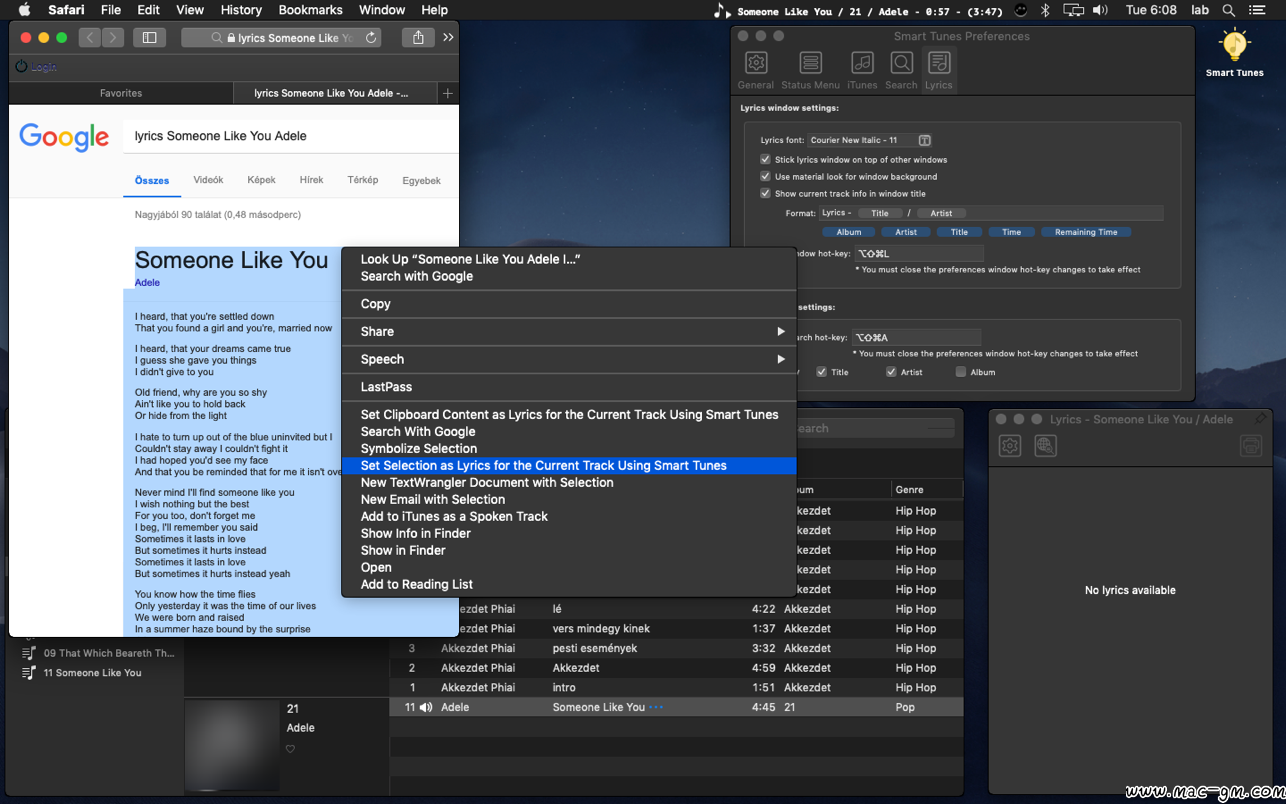Screen dimensions: 1286x804
Task: Click pin icon in Lyrics window title bar
Action: pyautogui.click(x=1260, y=419)
